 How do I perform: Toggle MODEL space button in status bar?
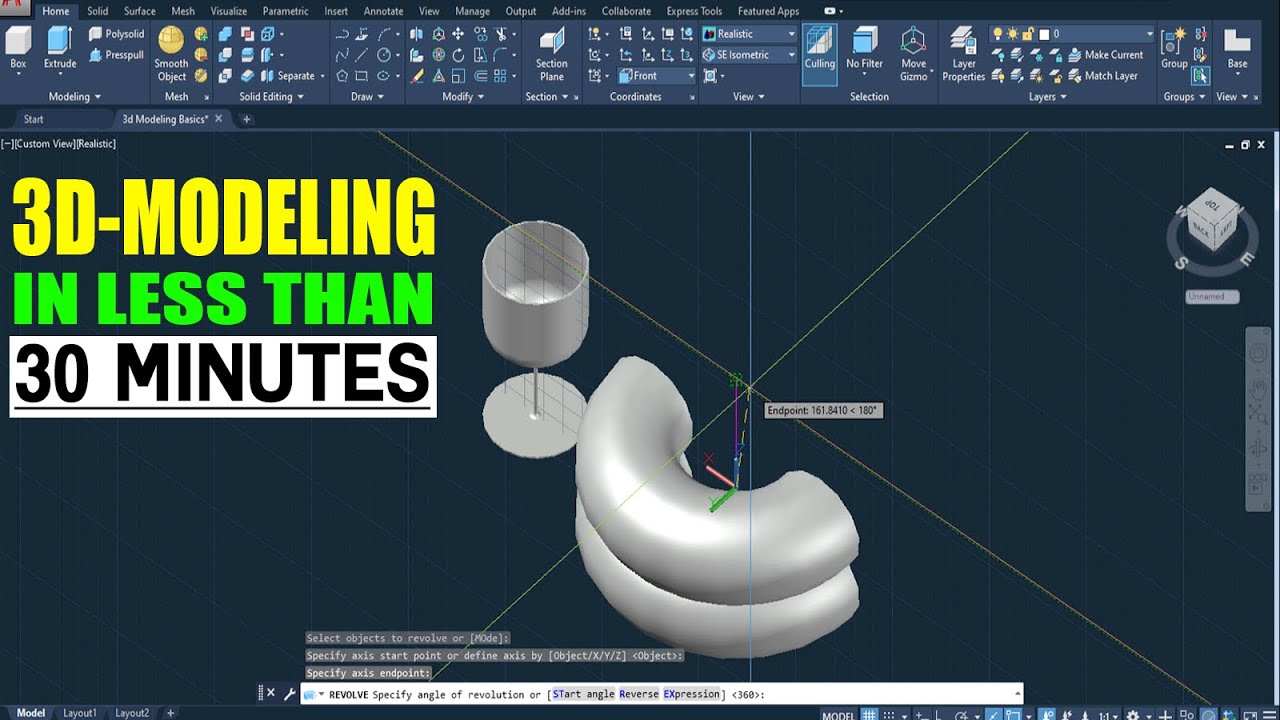point(838,715)
